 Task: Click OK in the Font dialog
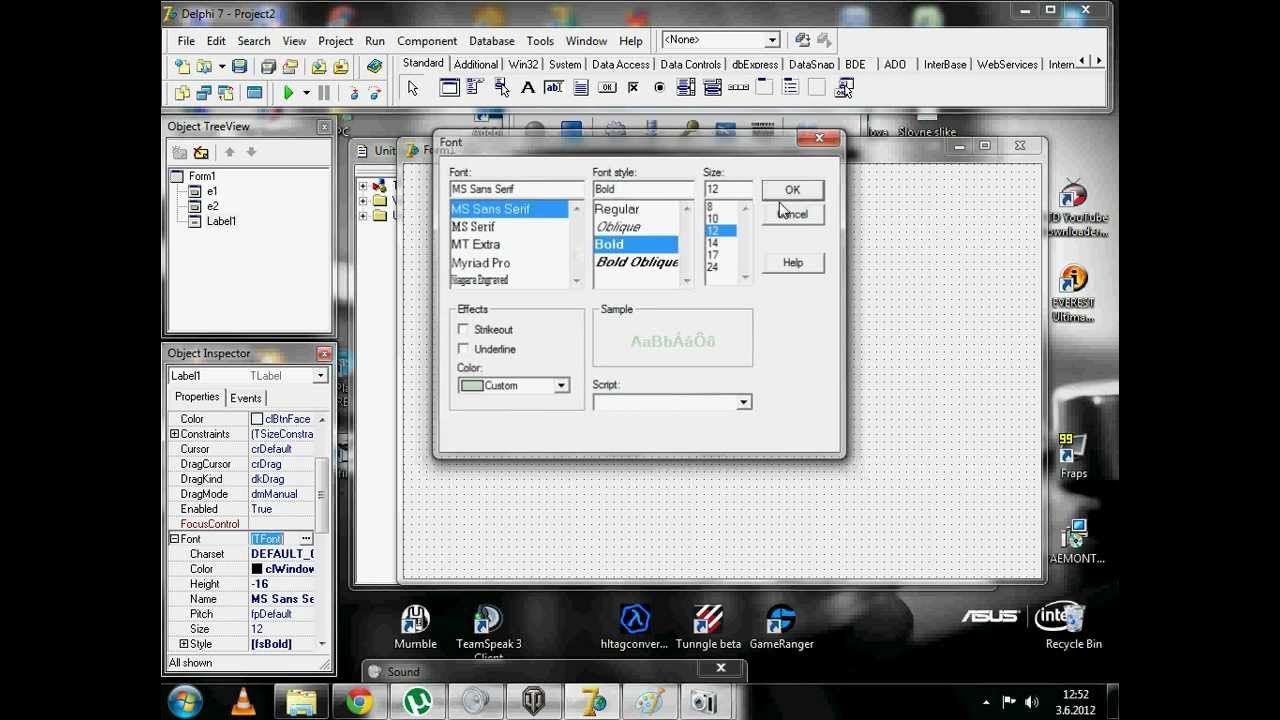click(x=792, y=190)
